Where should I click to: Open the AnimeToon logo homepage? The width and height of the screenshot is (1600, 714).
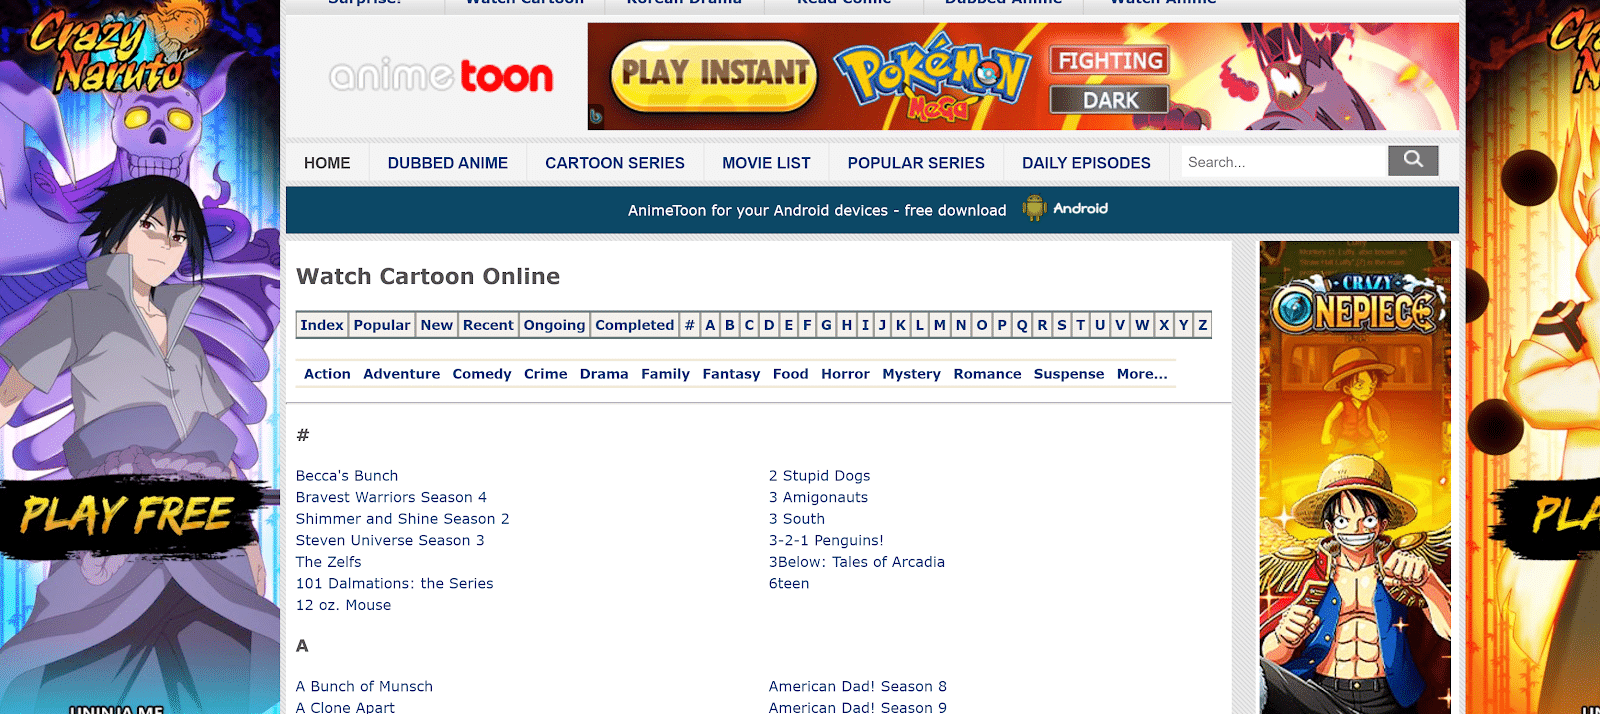pyautogui.click(x=441, y=76)
